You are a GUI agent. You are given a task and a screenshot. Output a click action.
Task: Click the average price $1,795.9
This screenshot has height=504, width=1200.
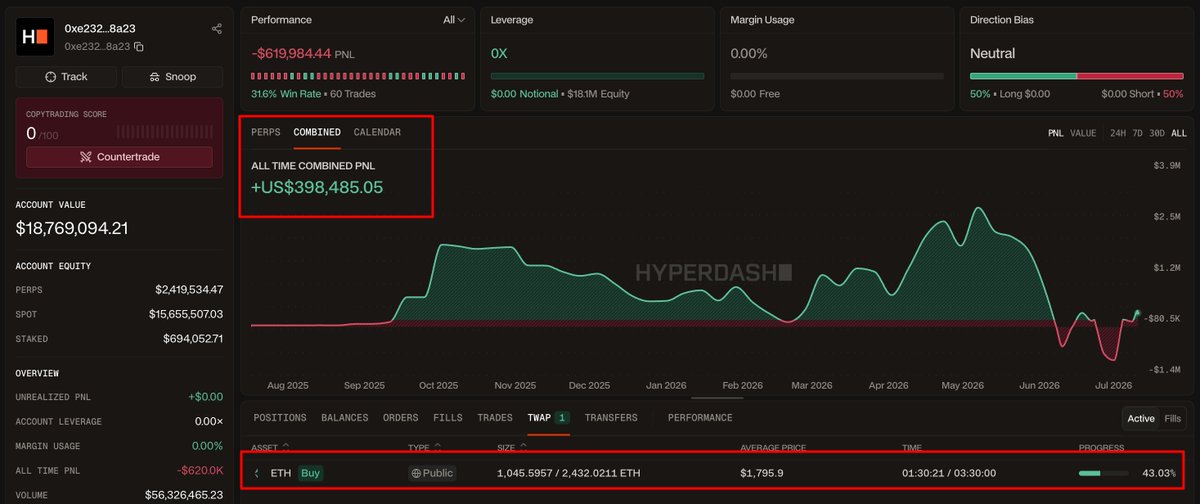coord(761,473)
